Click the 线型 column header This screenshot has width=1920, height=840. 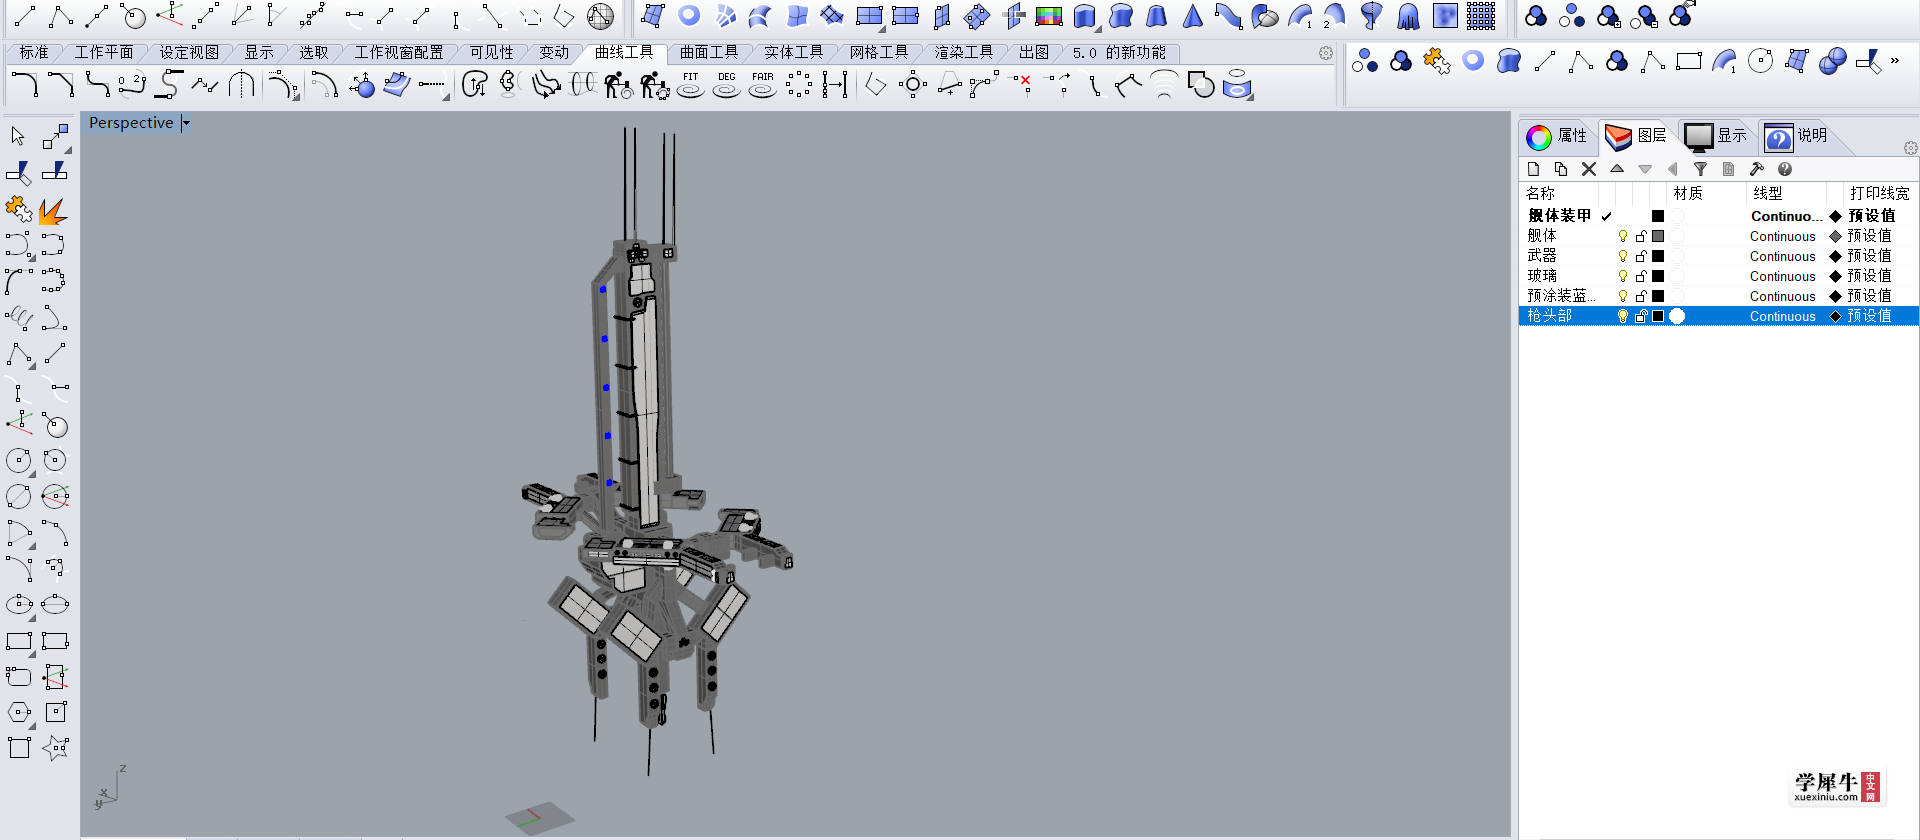[1768, 193]
